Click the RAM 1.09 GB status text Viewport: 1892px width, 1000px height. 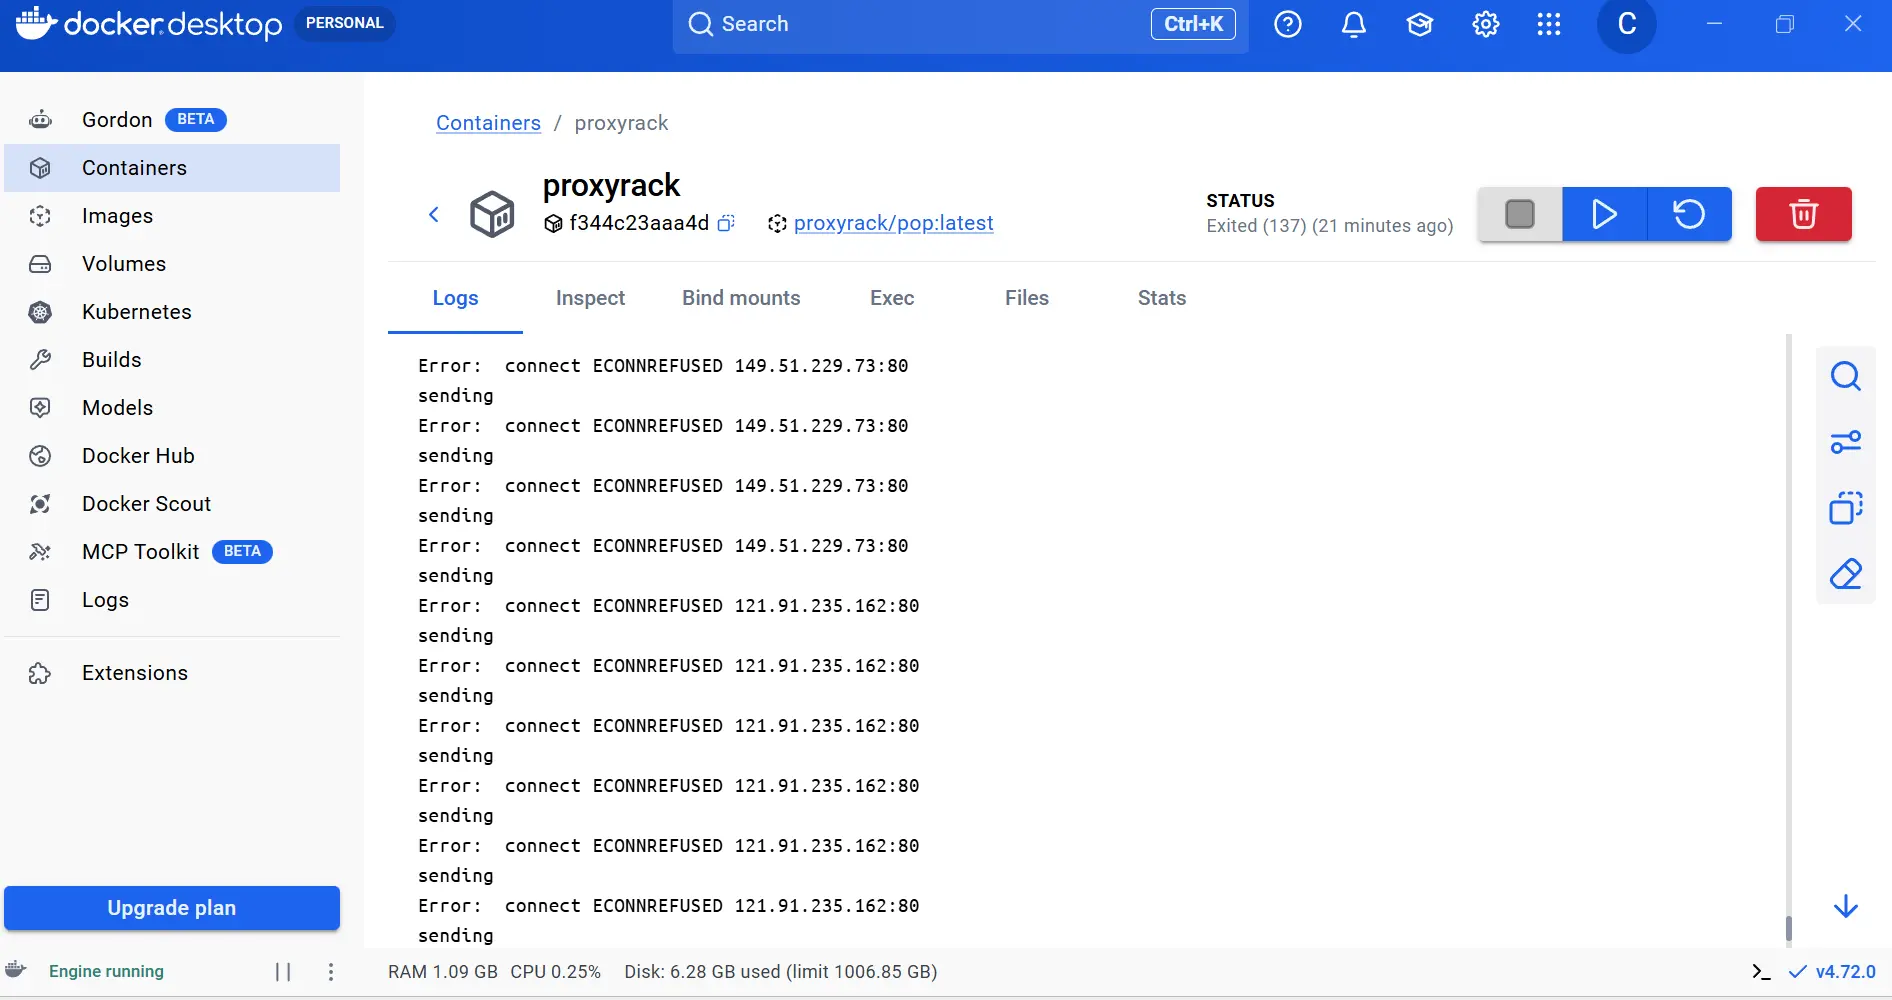click(443, 972)
